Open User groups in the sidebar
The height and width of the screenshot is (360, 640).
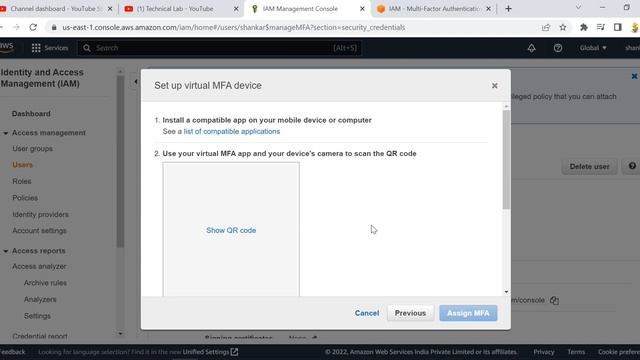coord(32,149)
